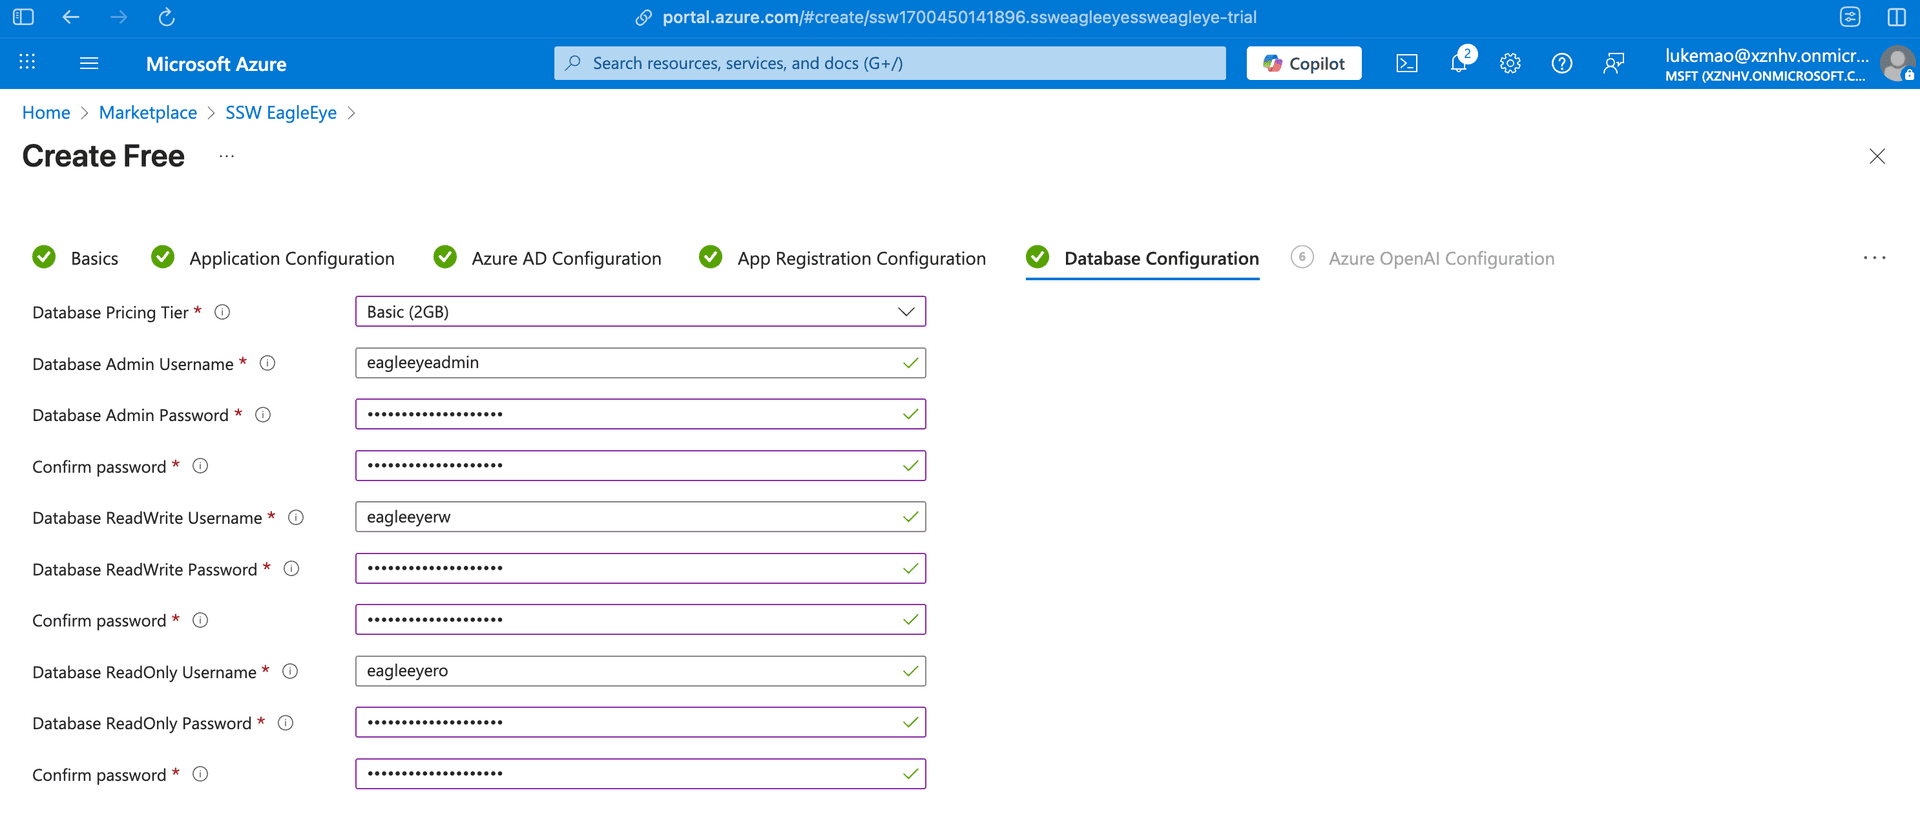This screenshot has width=1920, height=815.
Task: Show info for Database Admin Password
Action: click(x=263, y=414)
